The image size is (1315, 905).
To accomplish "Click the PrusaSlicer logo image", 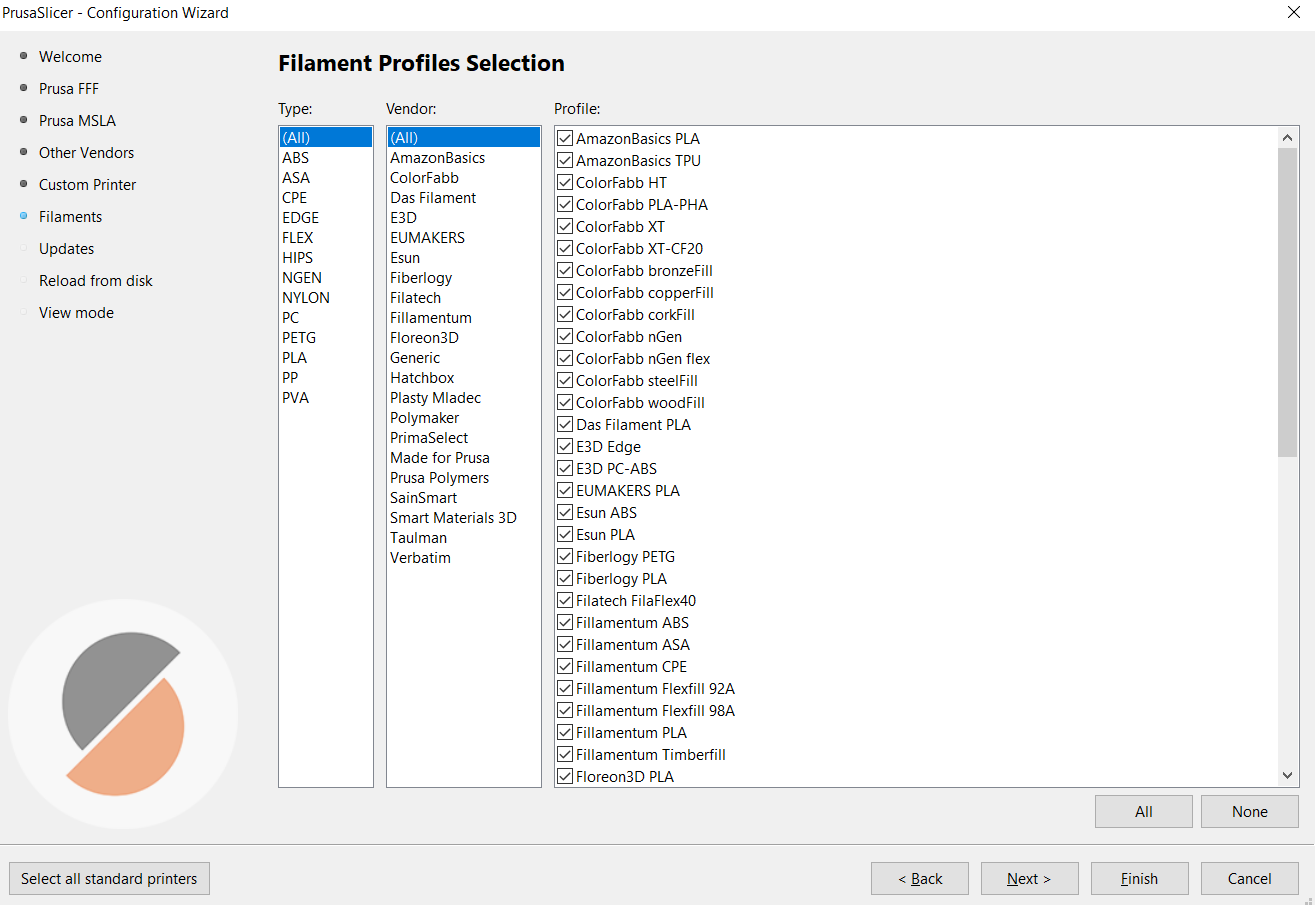I will (x=123, y=713).
